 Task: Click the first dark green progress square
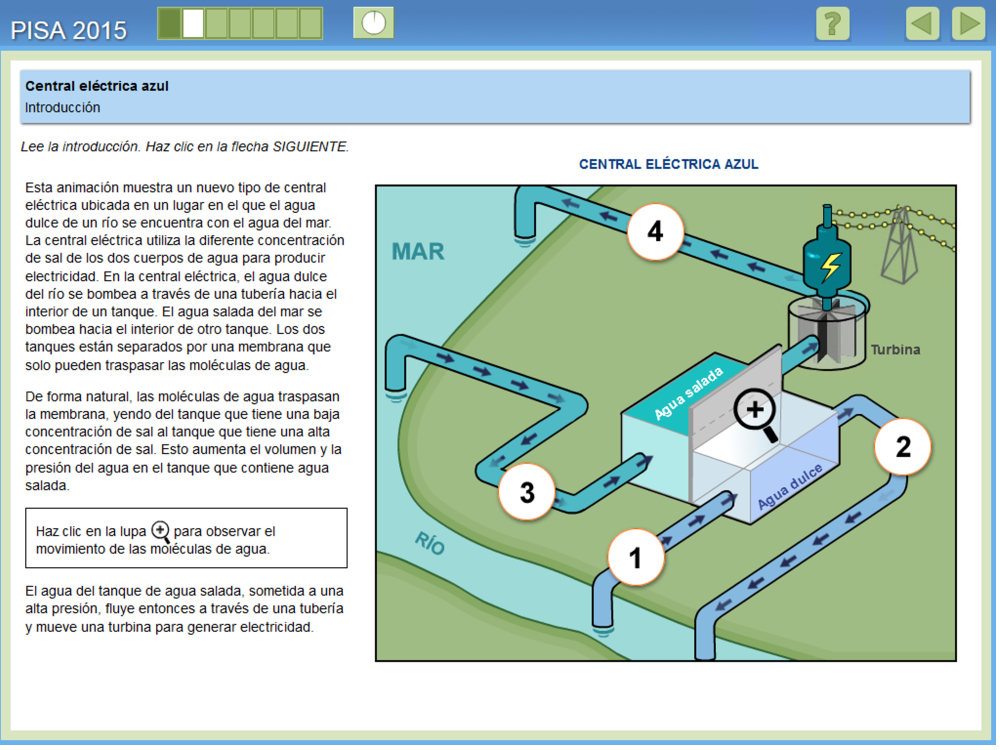click(170, 23)
